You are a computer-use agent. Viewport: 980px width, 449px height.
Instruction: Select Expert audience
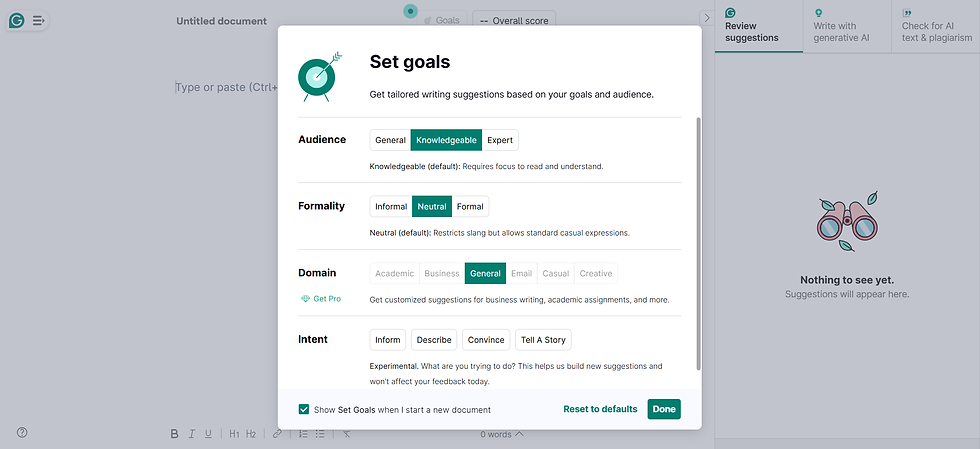pyautogui.click(x=500, y=140)
